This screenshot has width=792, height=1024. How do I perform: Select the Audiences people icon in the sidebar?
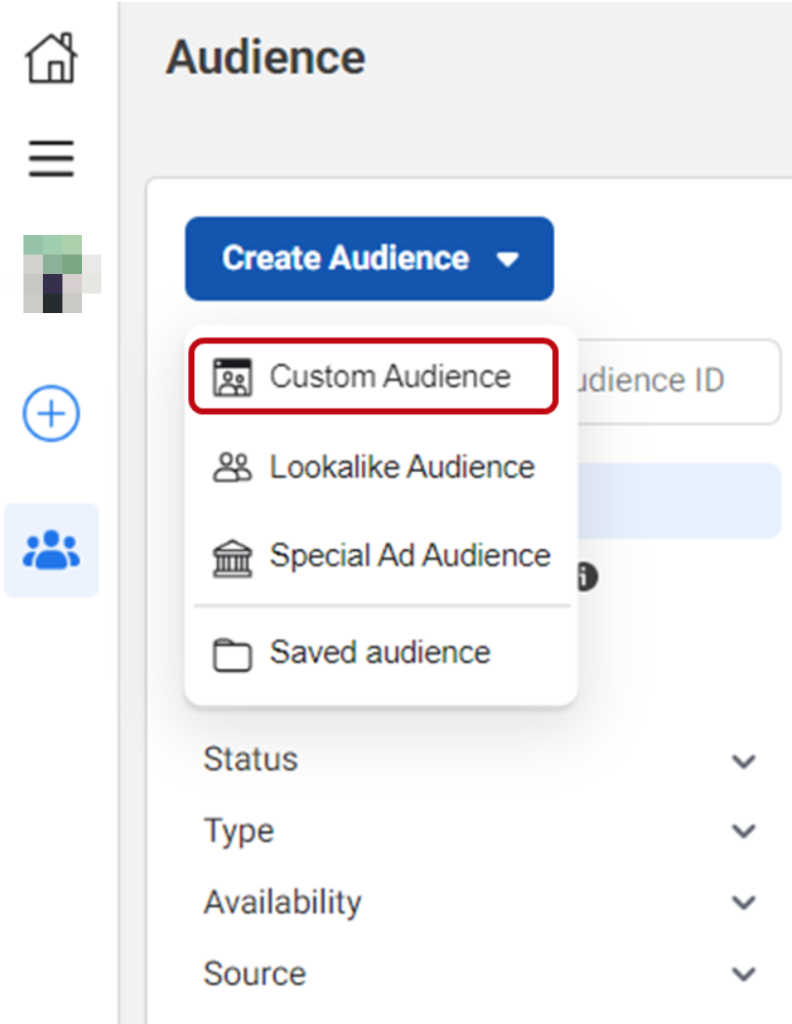tap(51, 550)
